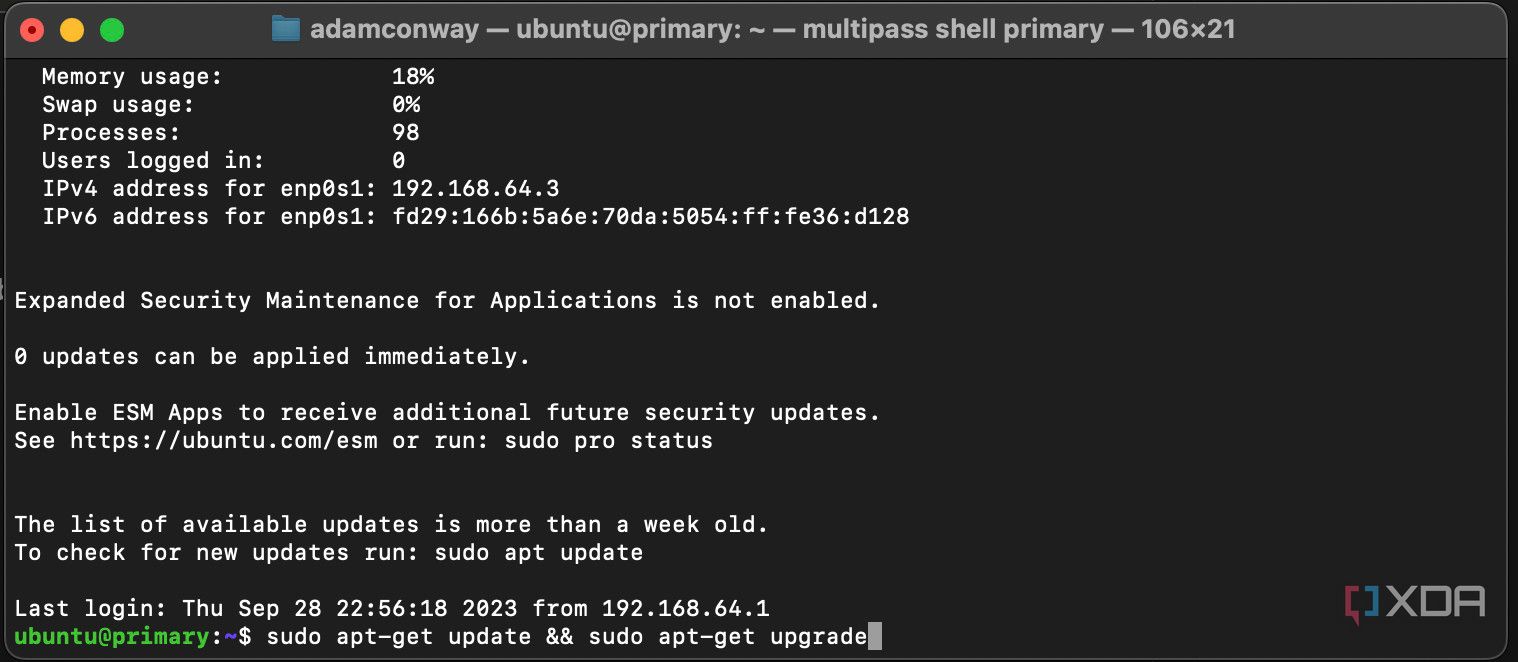The width and height of the screenshot is (1518, 662).
Task: Click the green maximize window button
Action: (112, 30)
